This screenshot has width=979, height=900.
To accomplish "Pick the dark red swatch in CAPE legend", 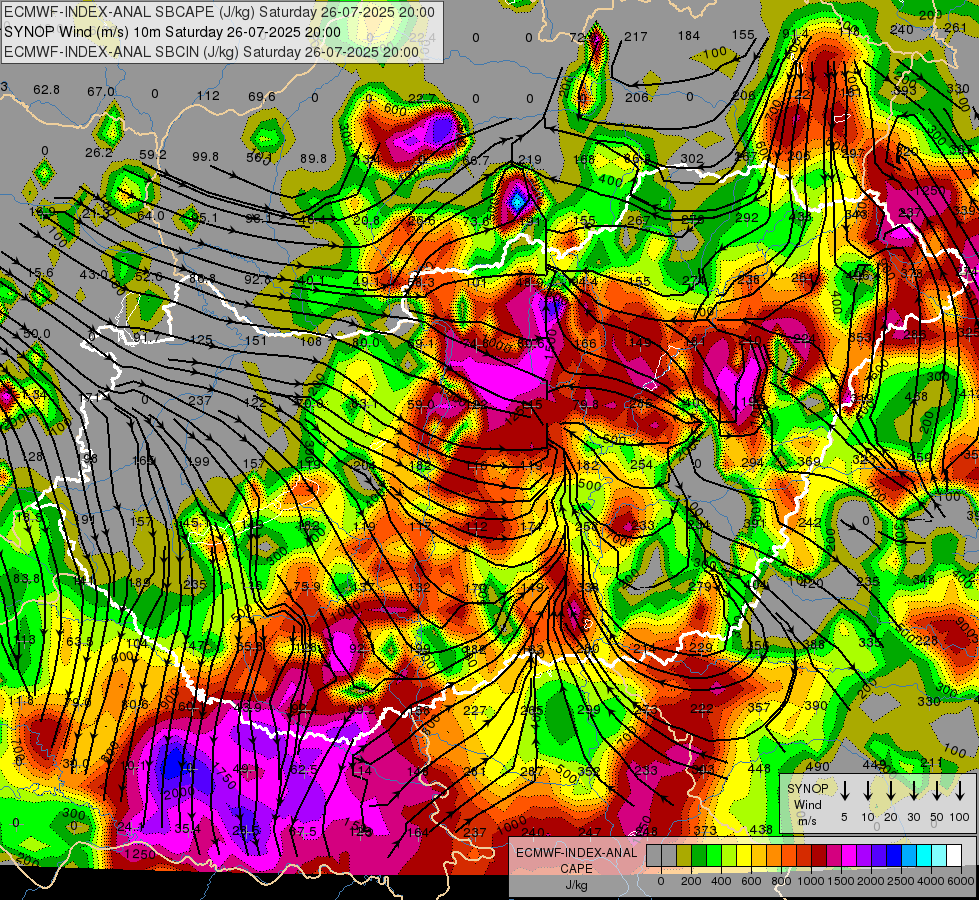I will point(819,856).
